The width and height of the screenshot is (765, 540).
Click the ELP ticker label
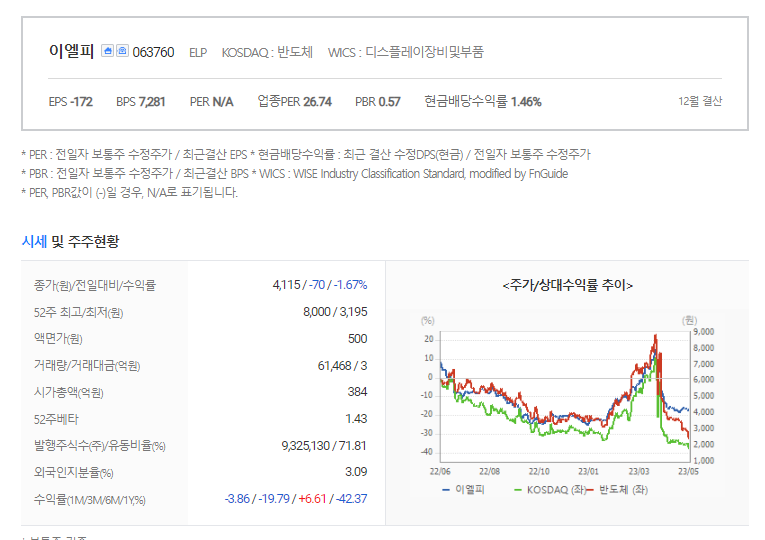click(198, 53)
